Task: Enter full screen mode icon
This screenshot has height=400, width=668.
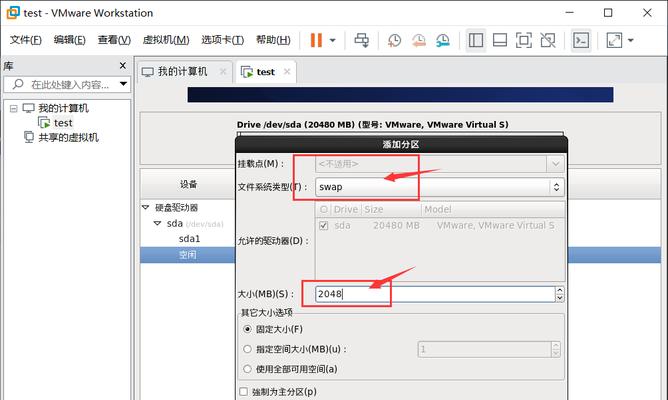Action: [524, 40]
